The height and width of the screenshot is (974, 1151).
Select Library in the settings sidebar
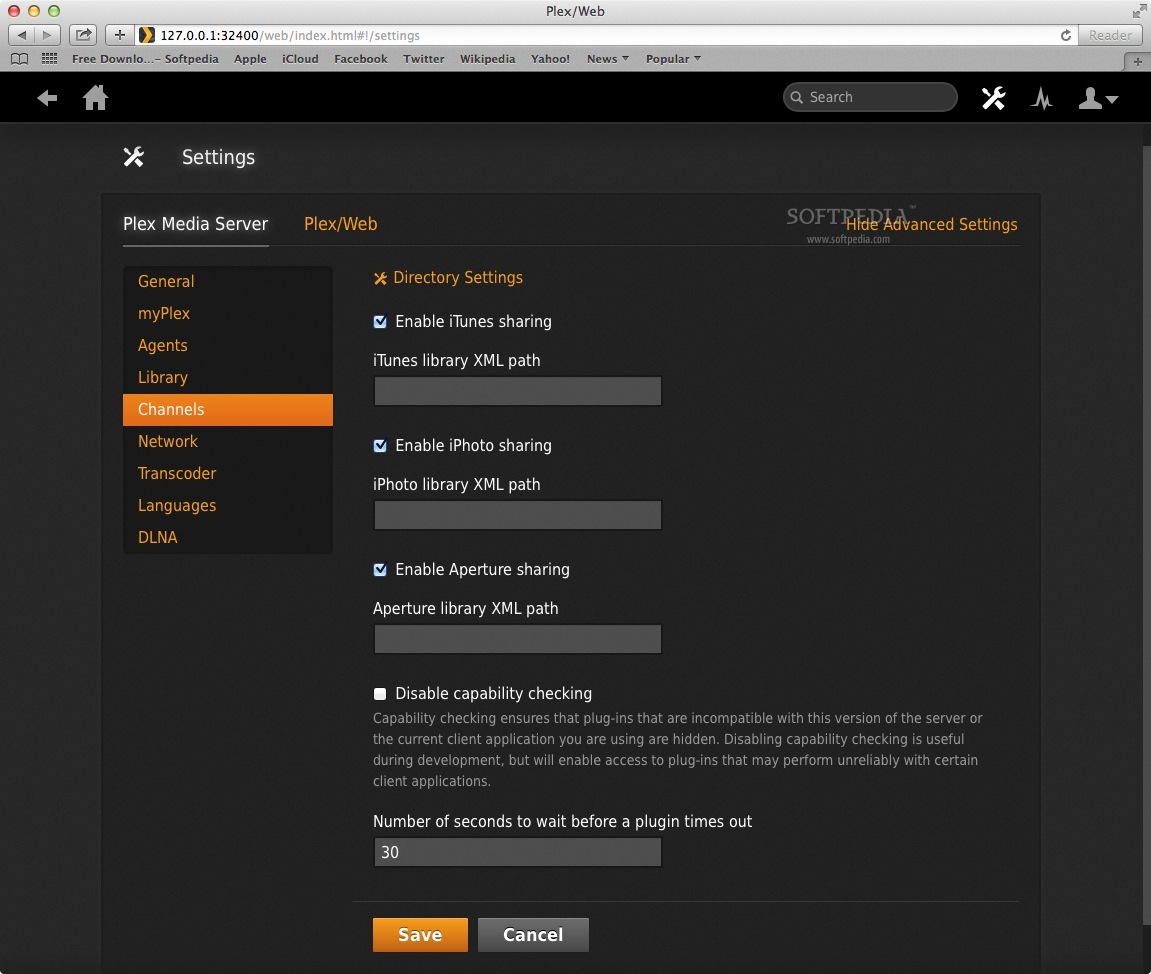click(228, 377)
